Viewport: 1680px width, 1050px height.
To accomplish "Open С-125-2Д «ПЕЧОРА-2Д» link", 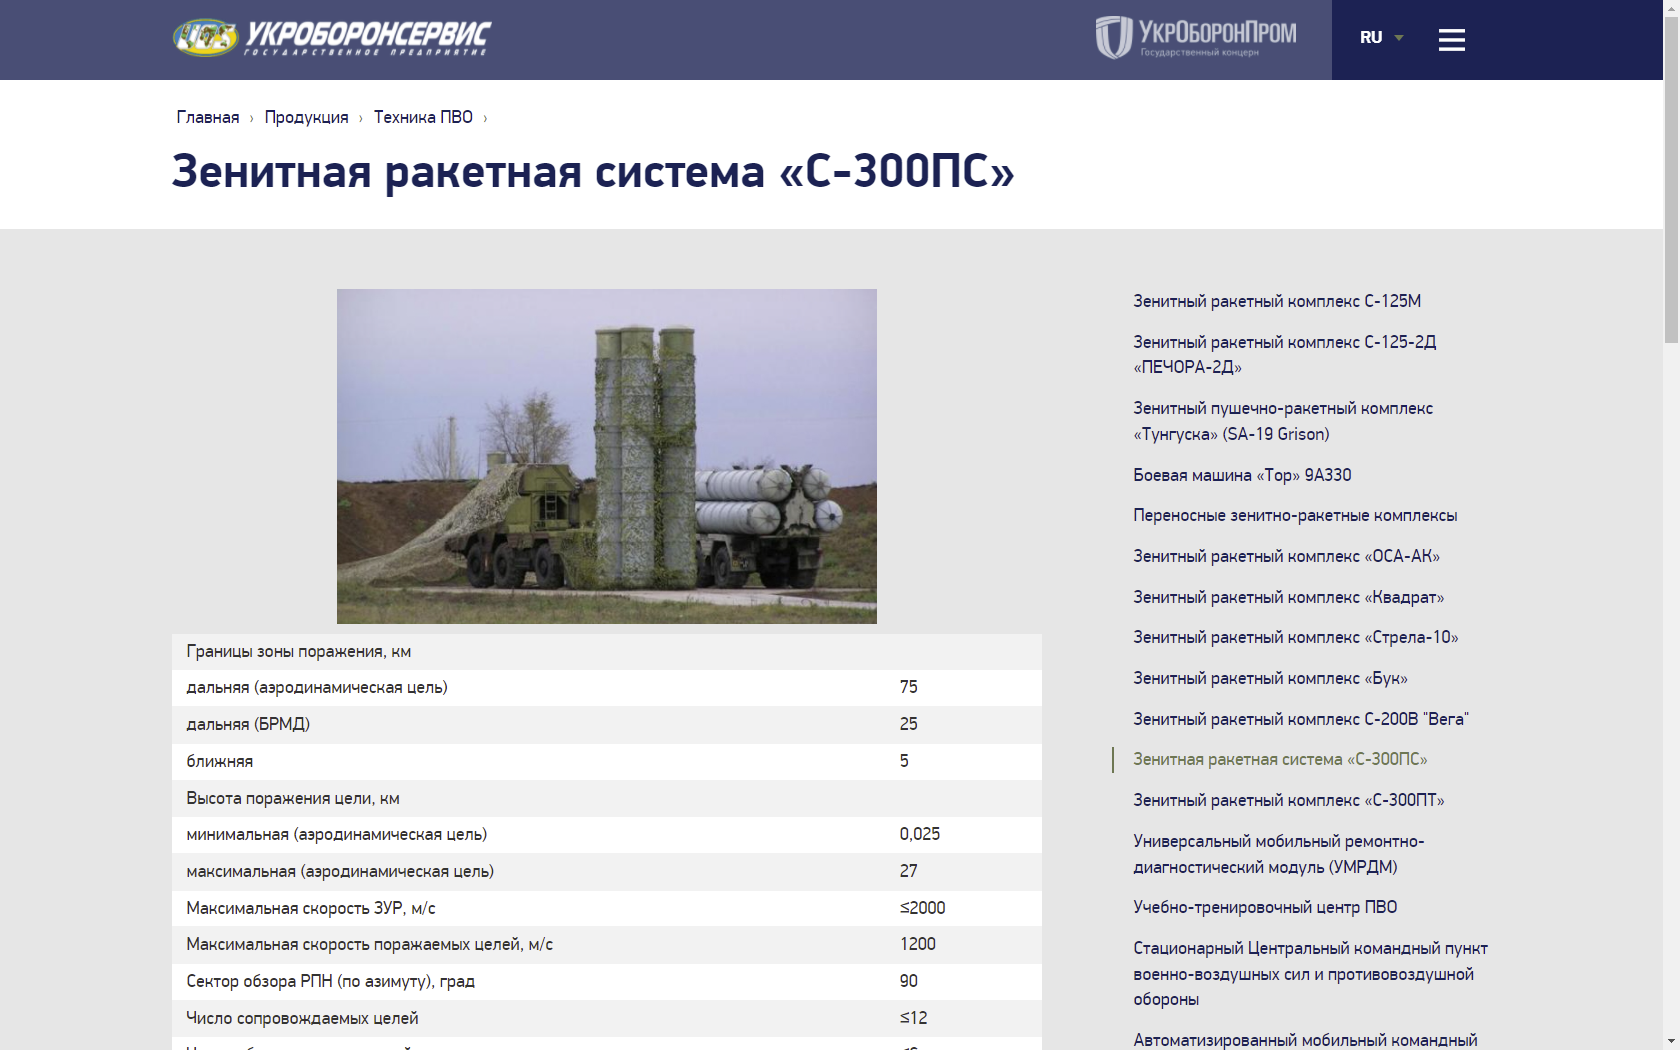I will tap(1285, 354).
